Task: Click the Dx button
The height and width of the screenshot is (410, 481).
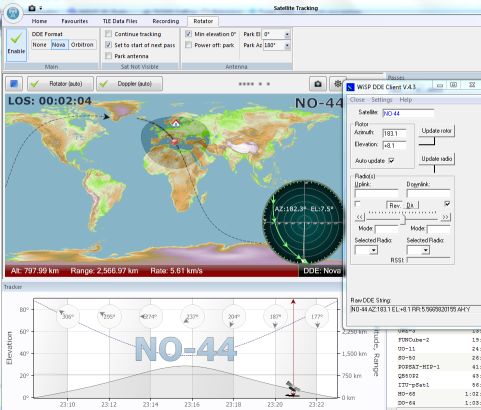Action: click(410, 205)
